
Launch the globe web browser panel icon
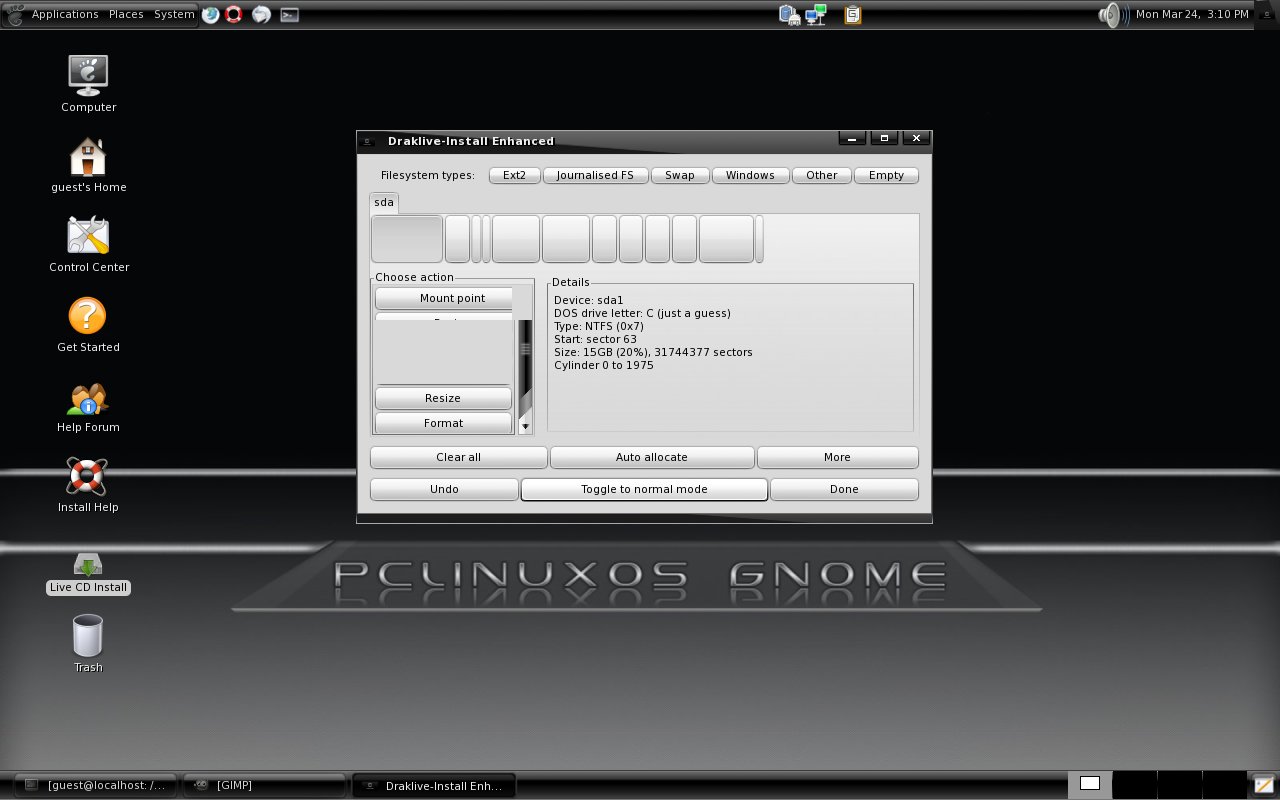coord(211,14)
